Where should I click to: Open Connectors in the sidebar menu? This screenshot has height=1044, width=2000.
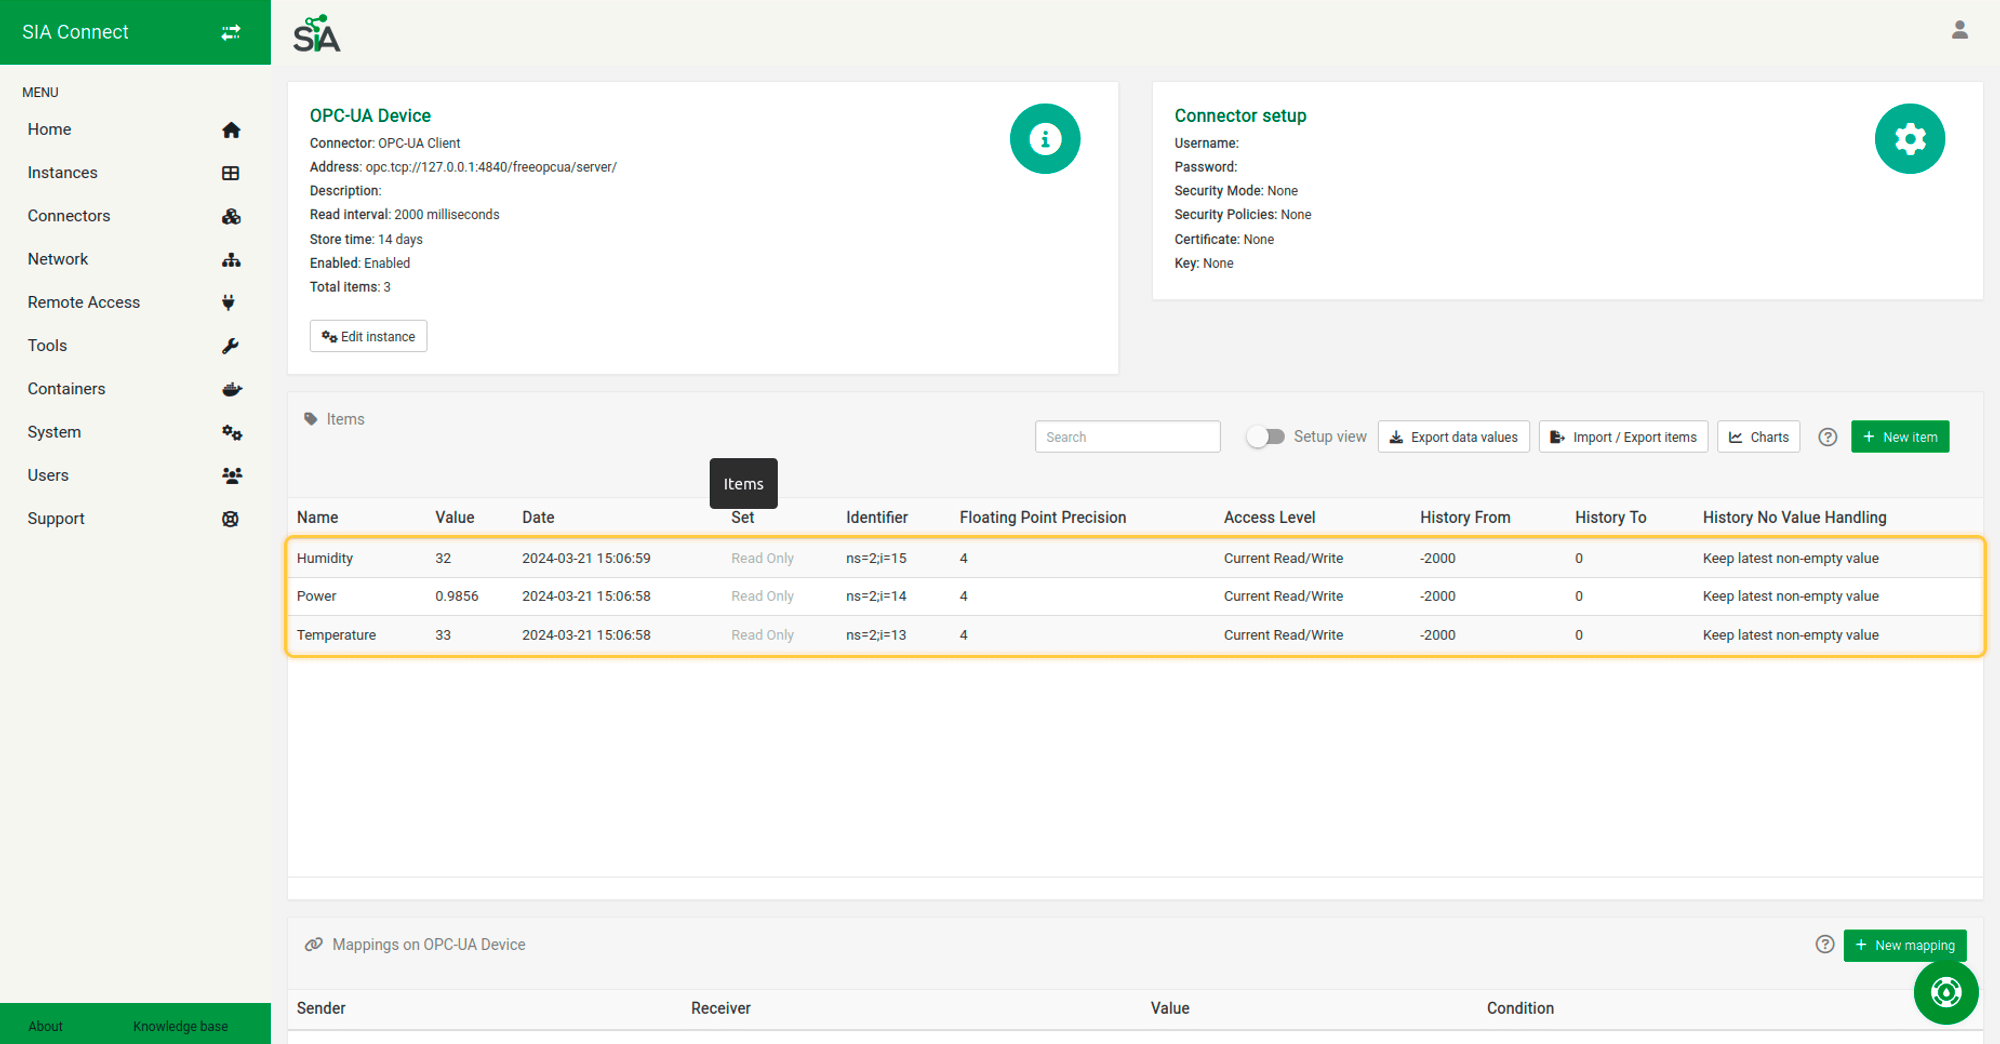(69, 216)
